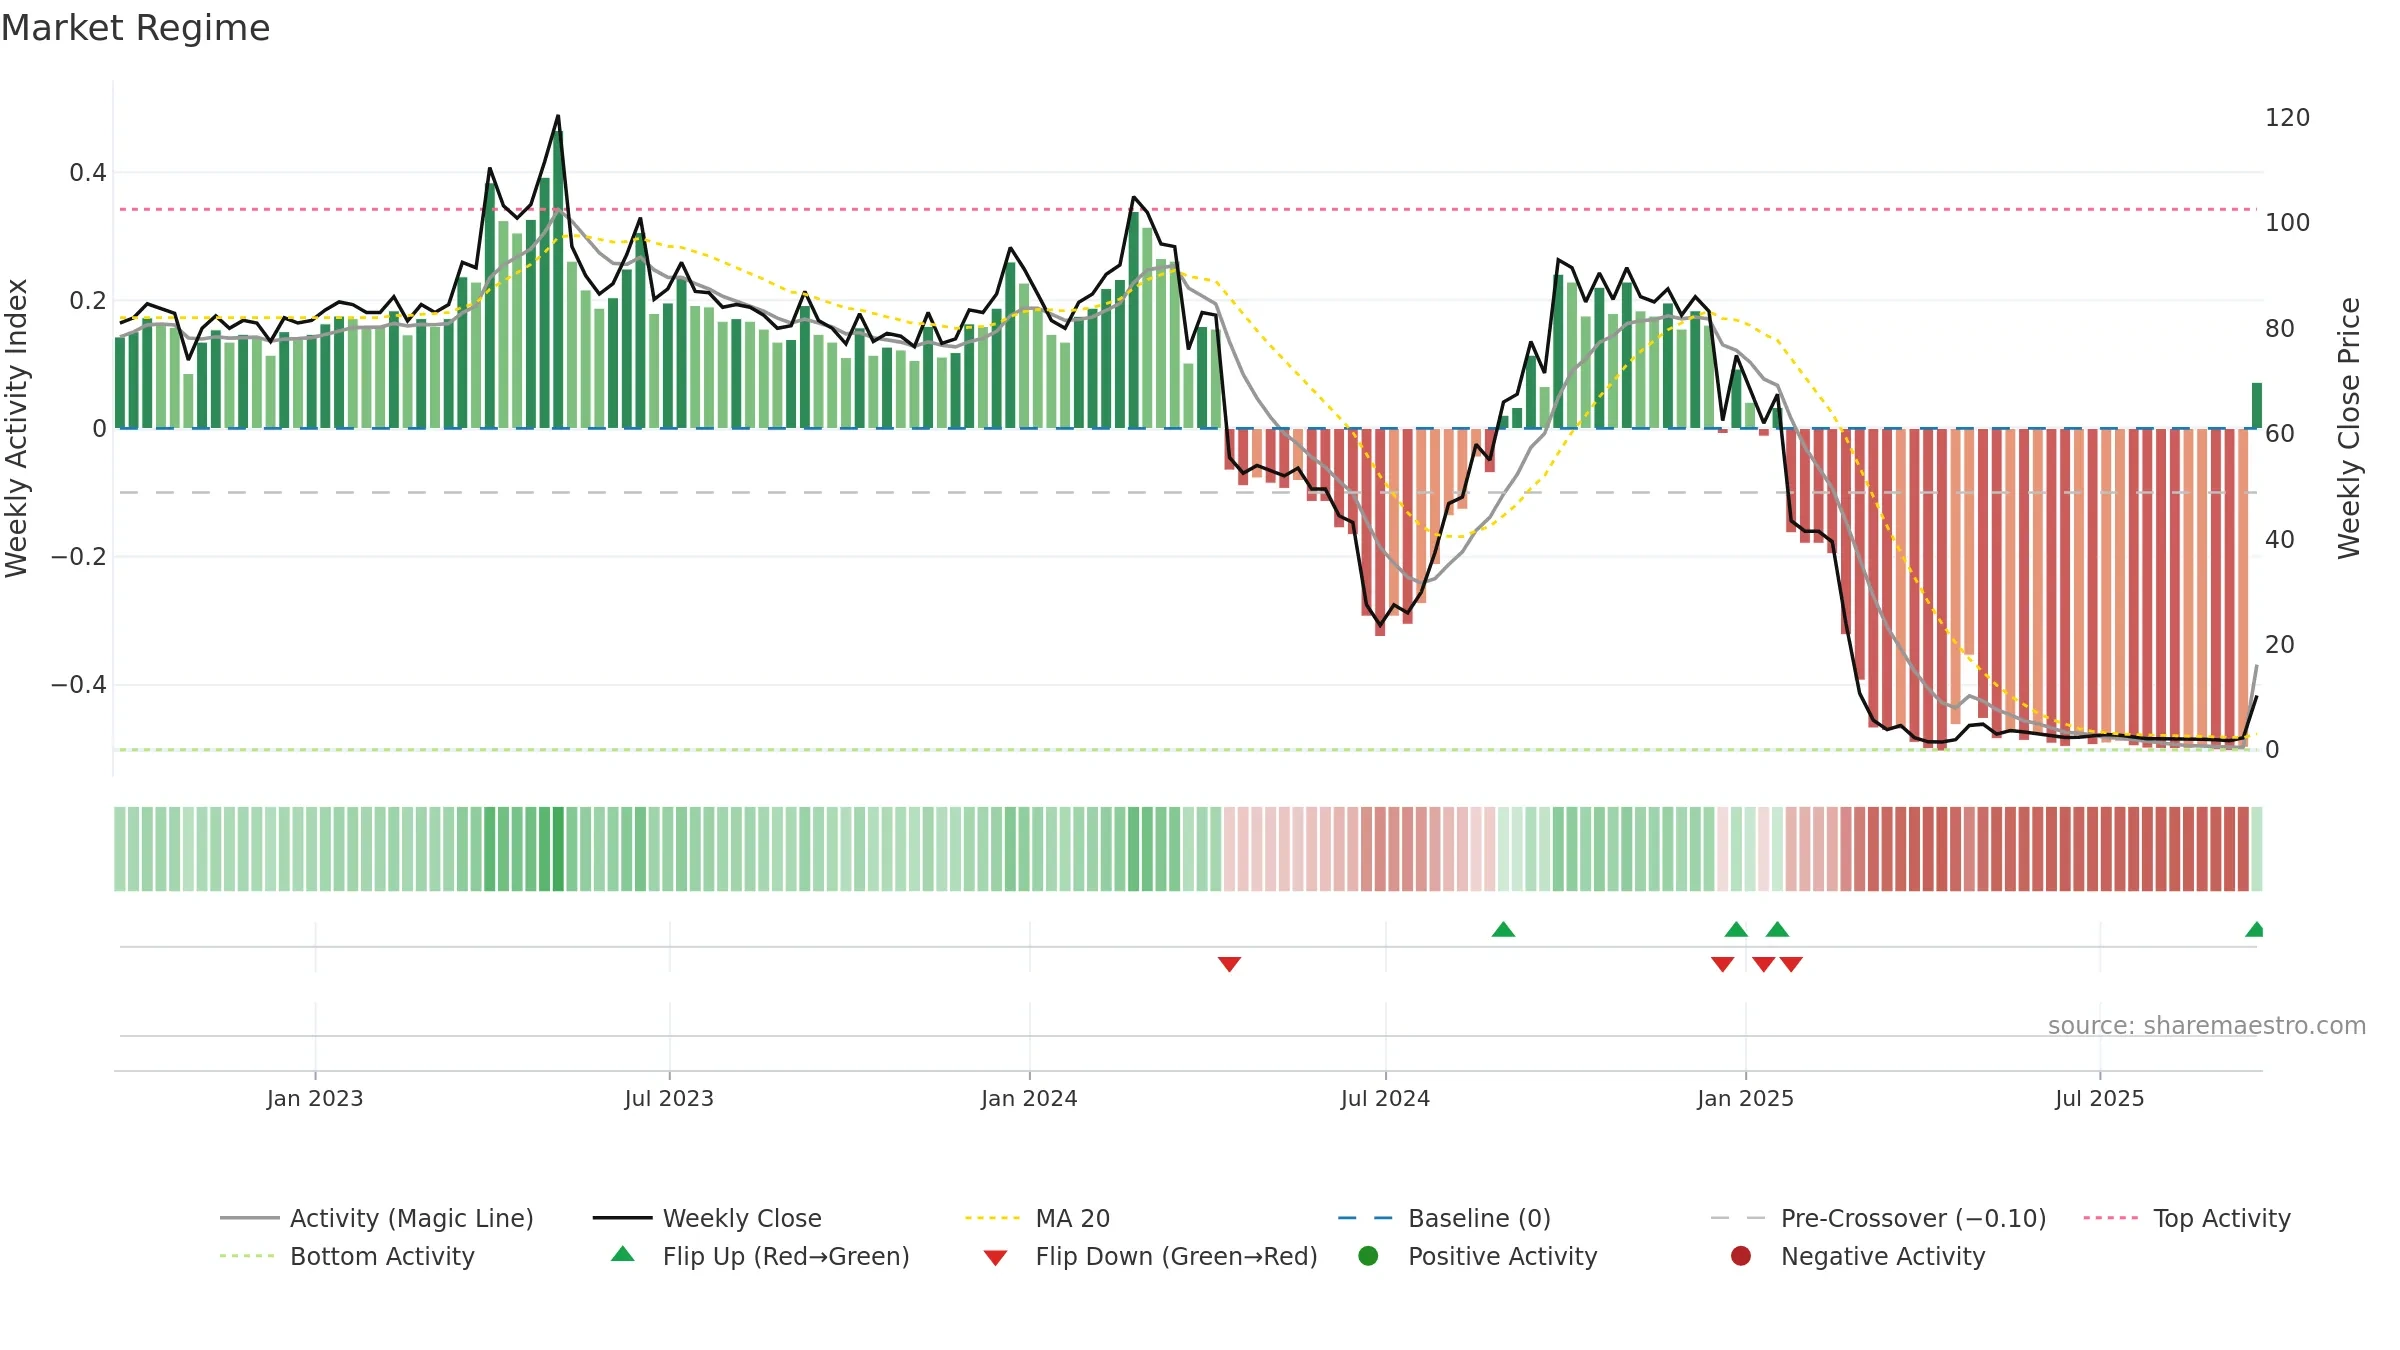The height and width of the screenshot is (1350, 2400).
Task: Click the flip-up marker after Jul 2024
Action: pyautogui.click(x=1503, y=929)
